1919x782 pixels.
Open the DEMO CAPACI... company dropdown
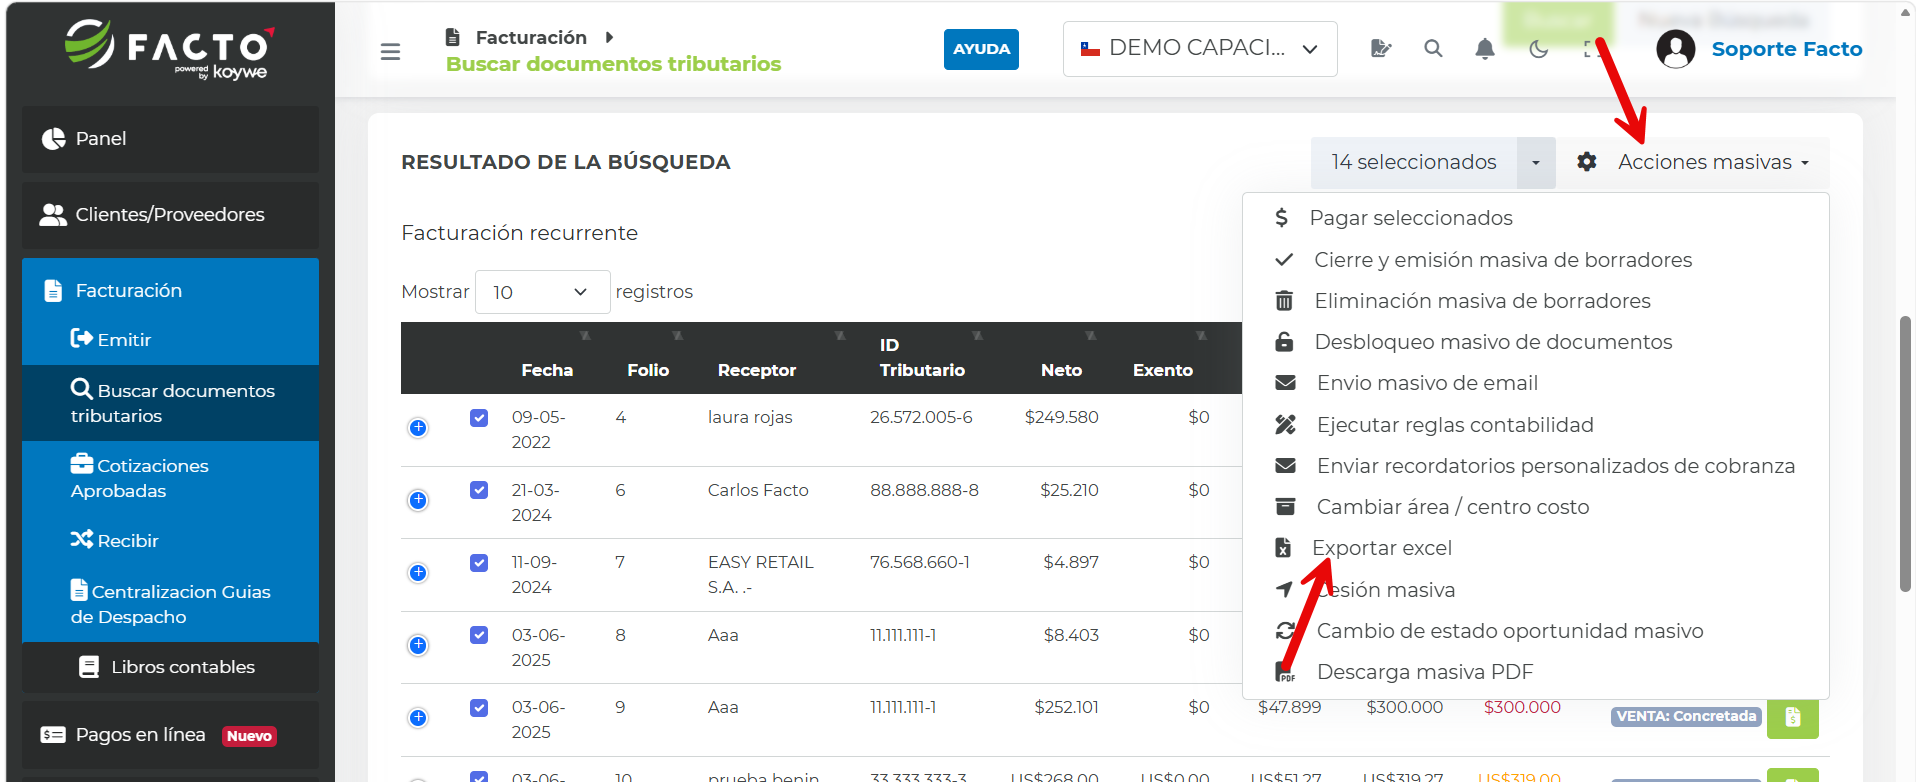pos(1200,48)
